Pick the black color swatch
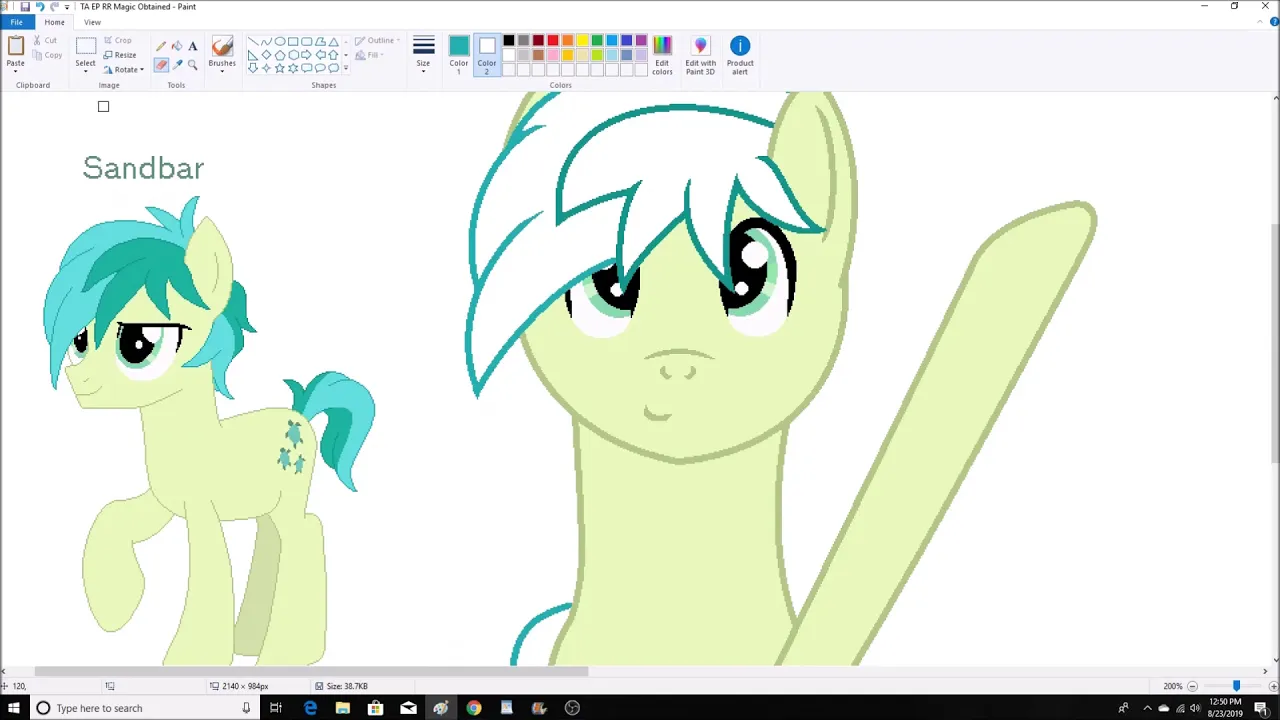The image size is (1280, 720). [509, 41]
